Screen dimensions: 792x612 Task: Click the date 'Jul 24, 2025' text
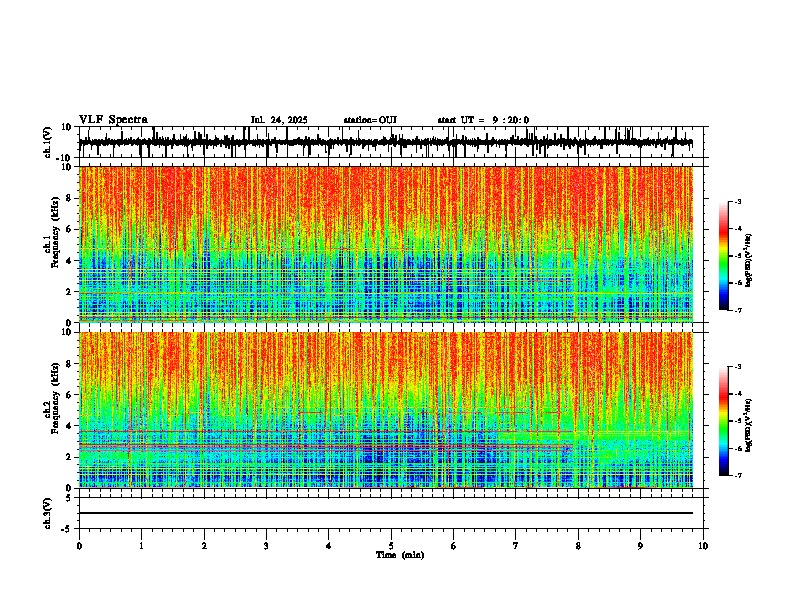(279, 120)
